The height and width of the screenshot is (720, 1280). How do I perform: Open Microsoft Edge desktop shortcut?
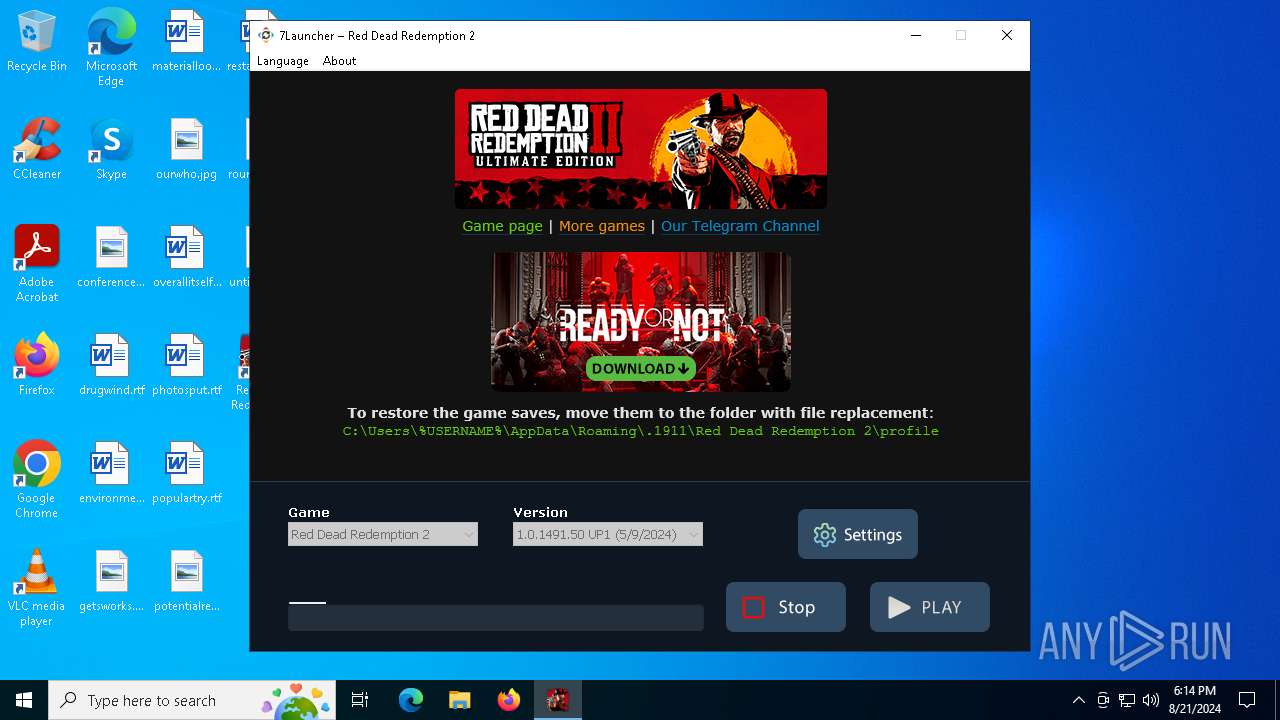[111, 48]
